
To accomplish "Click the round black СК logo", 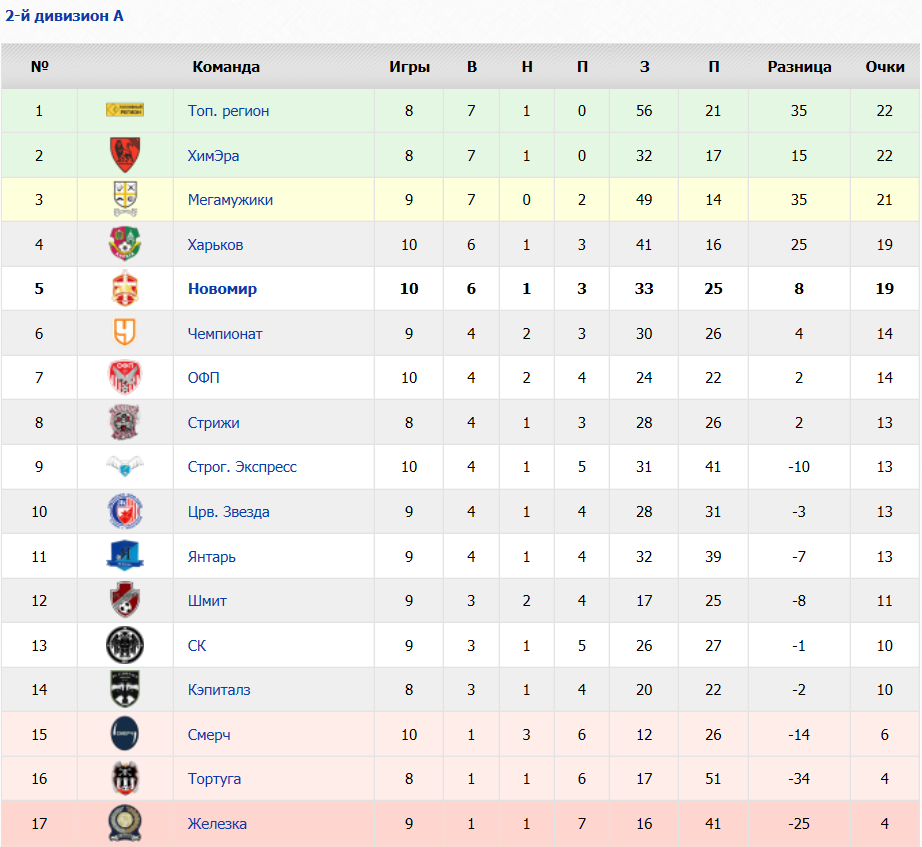I will (125, 645).
